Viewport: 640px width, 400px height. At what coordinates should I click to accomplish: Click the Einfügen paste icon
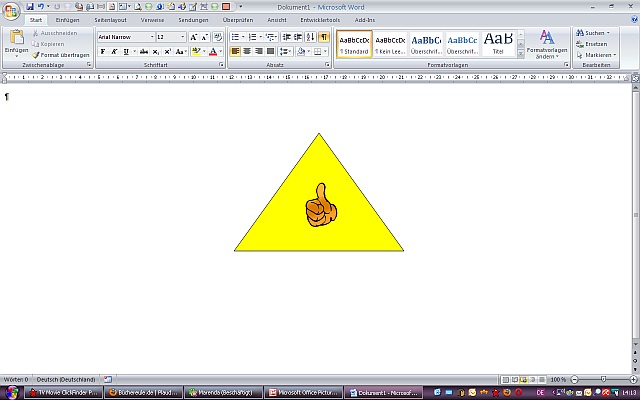[x=16, y=40]
